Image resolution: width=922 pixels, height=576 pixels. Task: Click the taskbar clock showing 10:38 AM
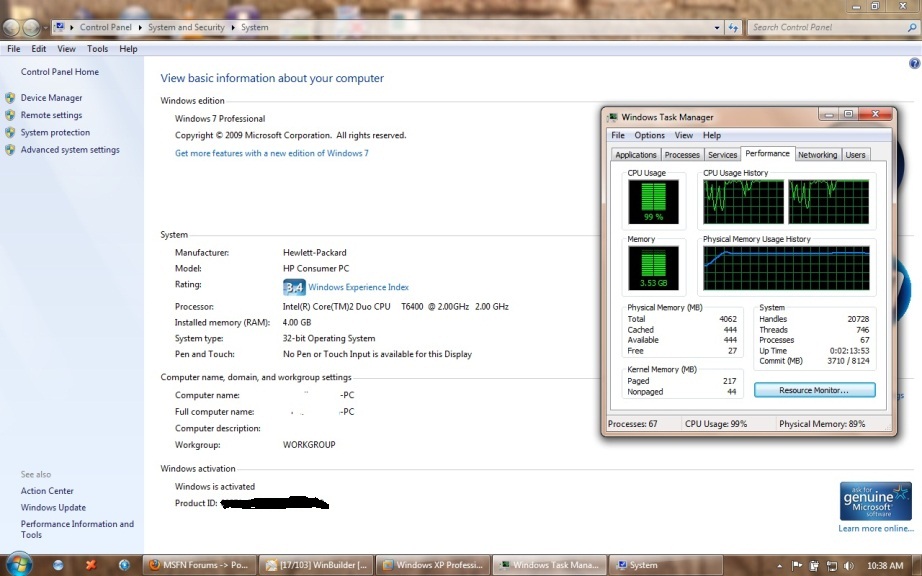885,565
